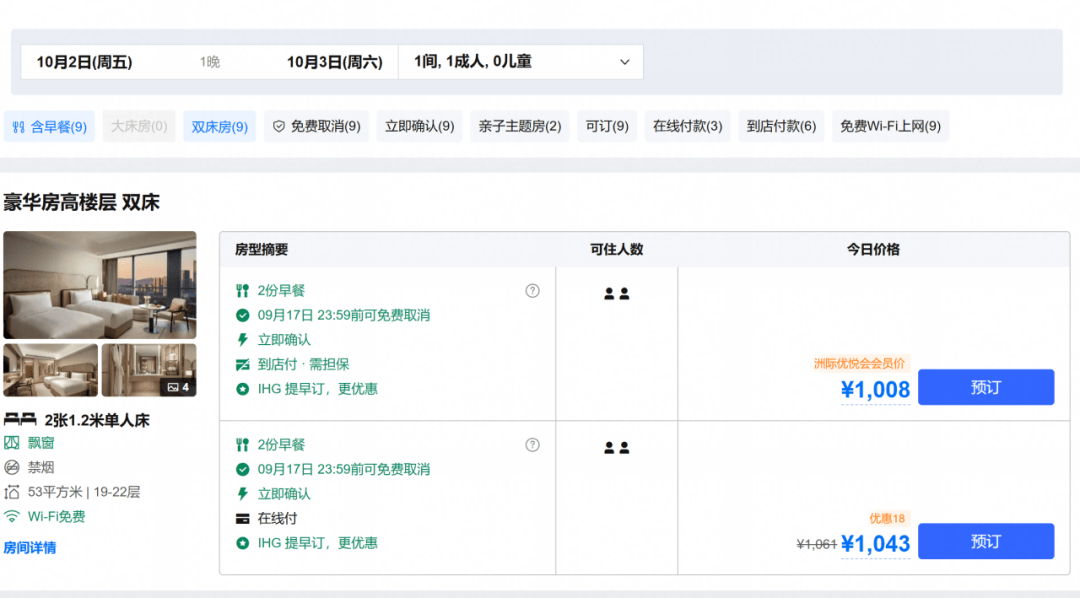Enable the 可订(9) filter
Image resolution: width=1080 pixels, height=598 pixels.
coord(607,127)
